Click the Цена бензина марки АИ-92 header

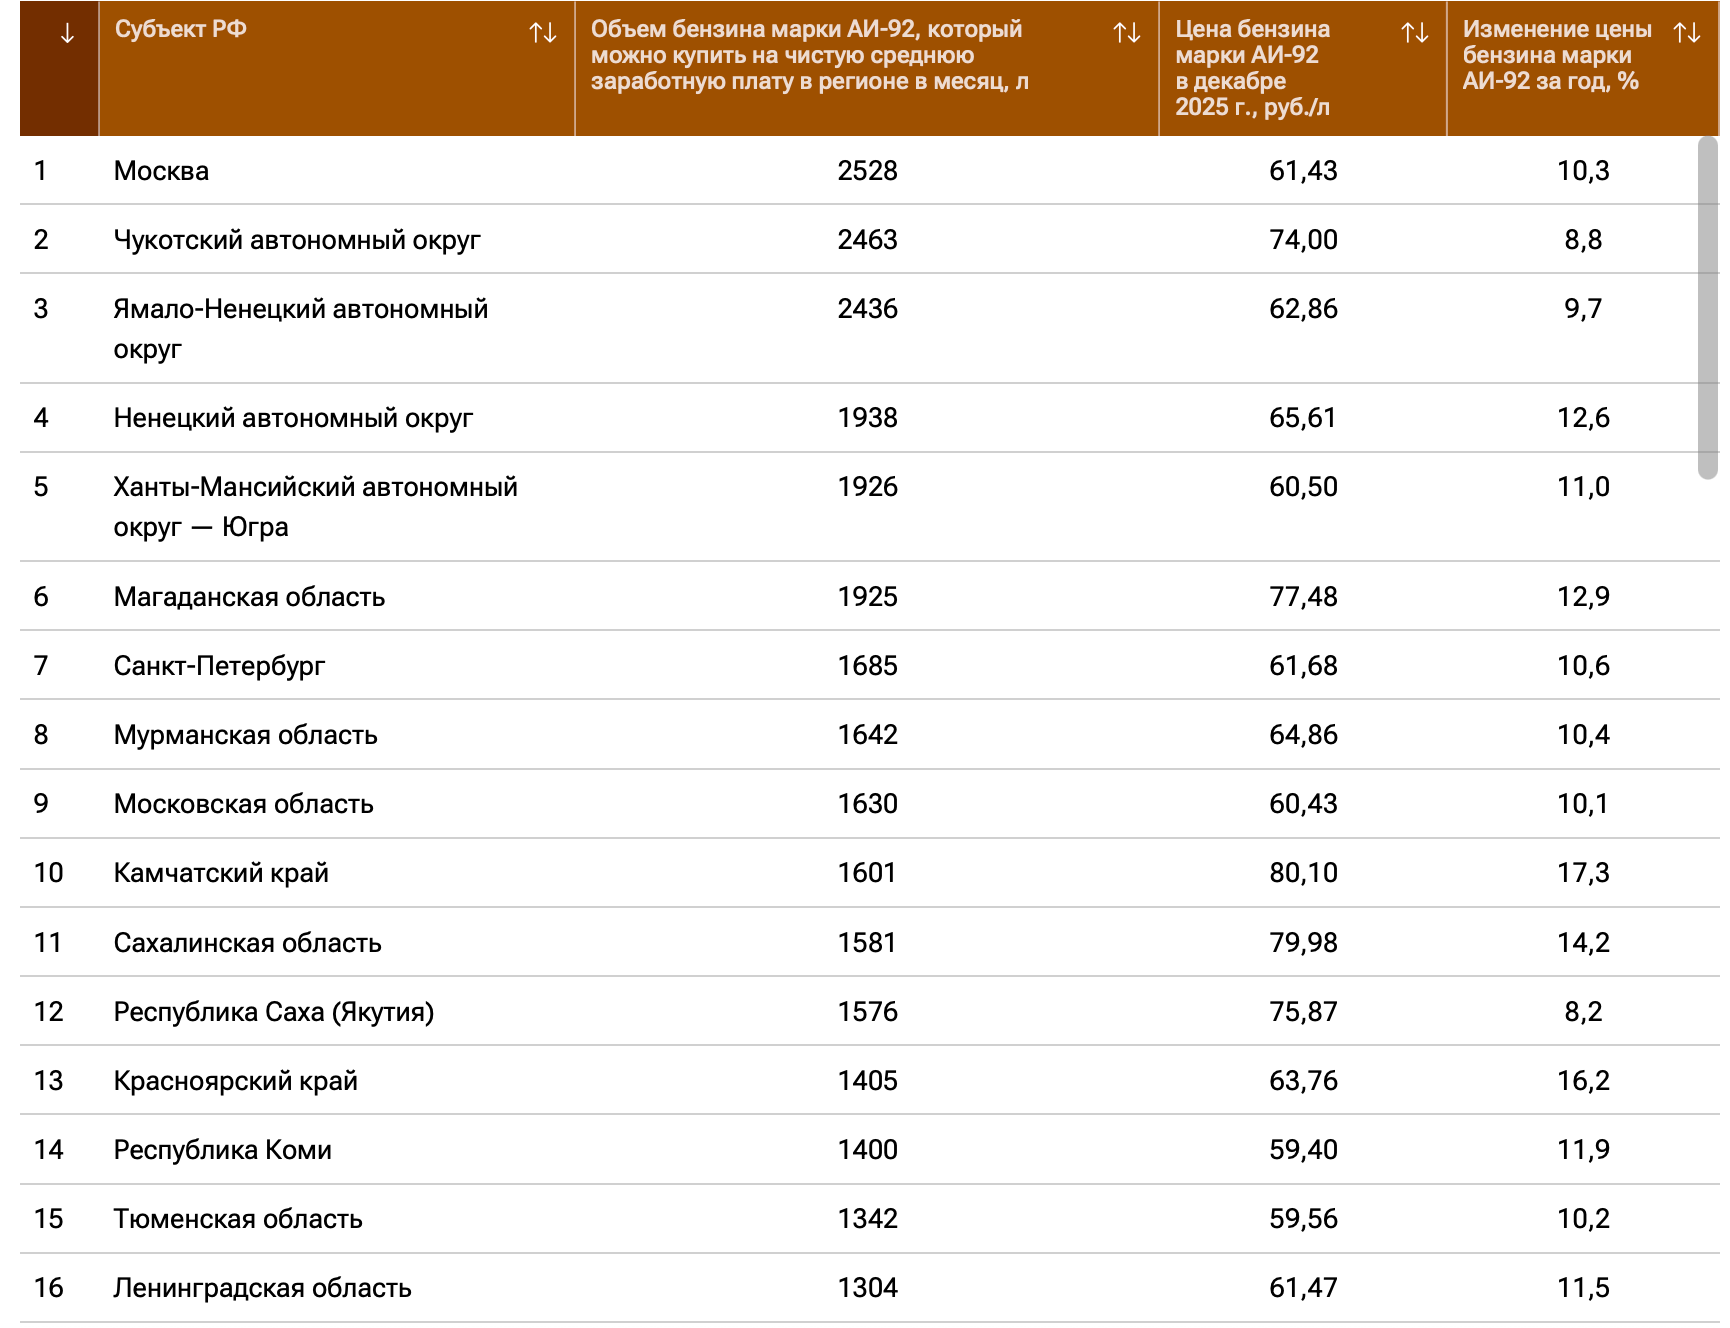tap(1252, 68)
